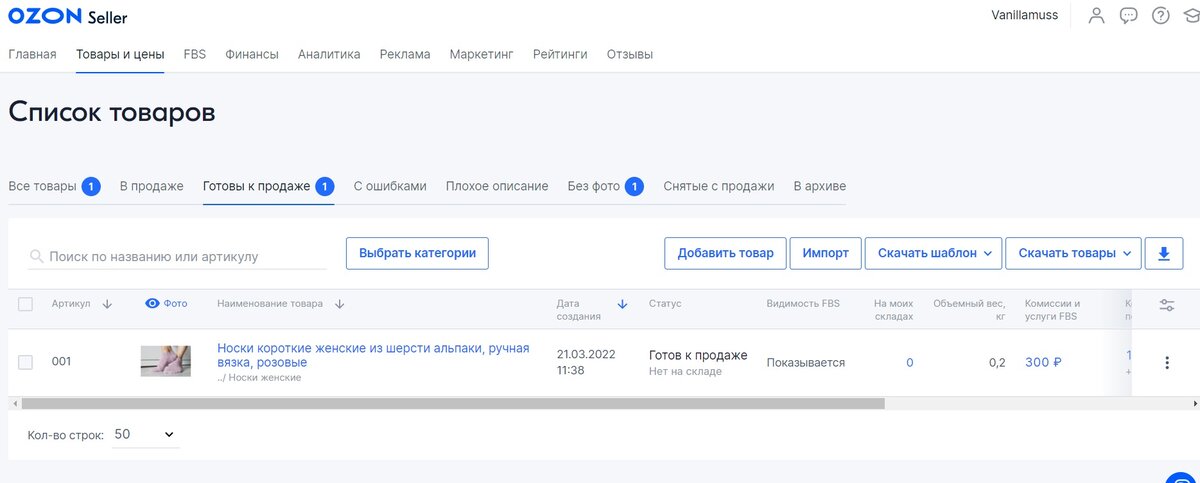The height and width of the screenshot is (483, 1200).
Task: Open the Реклама menu
Action: (x=405, y=54)
